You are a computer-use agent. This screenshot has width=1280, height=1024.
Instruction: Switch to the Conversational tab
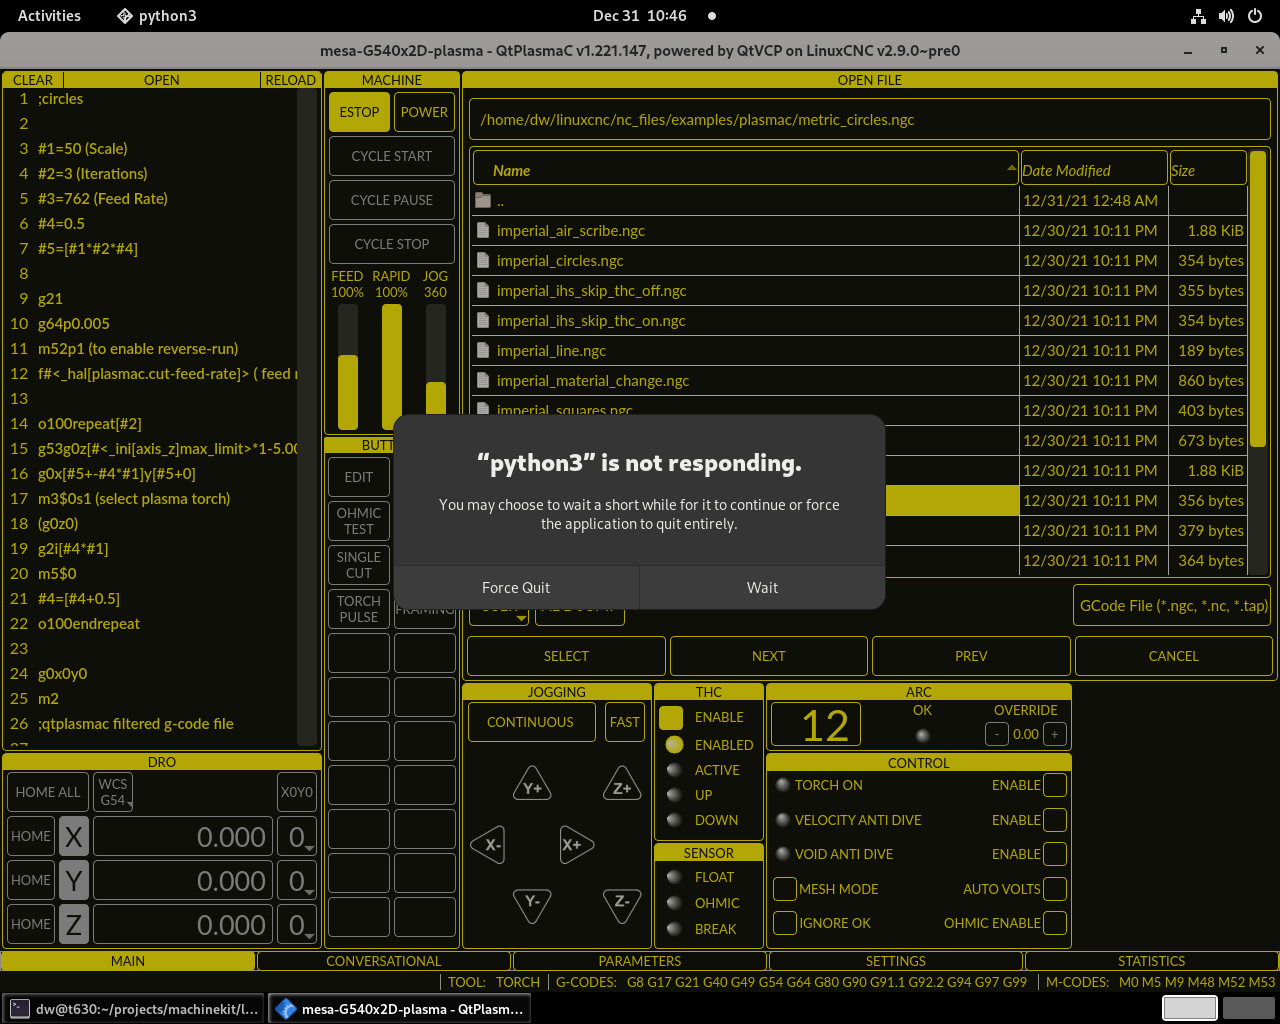point(384,961)
